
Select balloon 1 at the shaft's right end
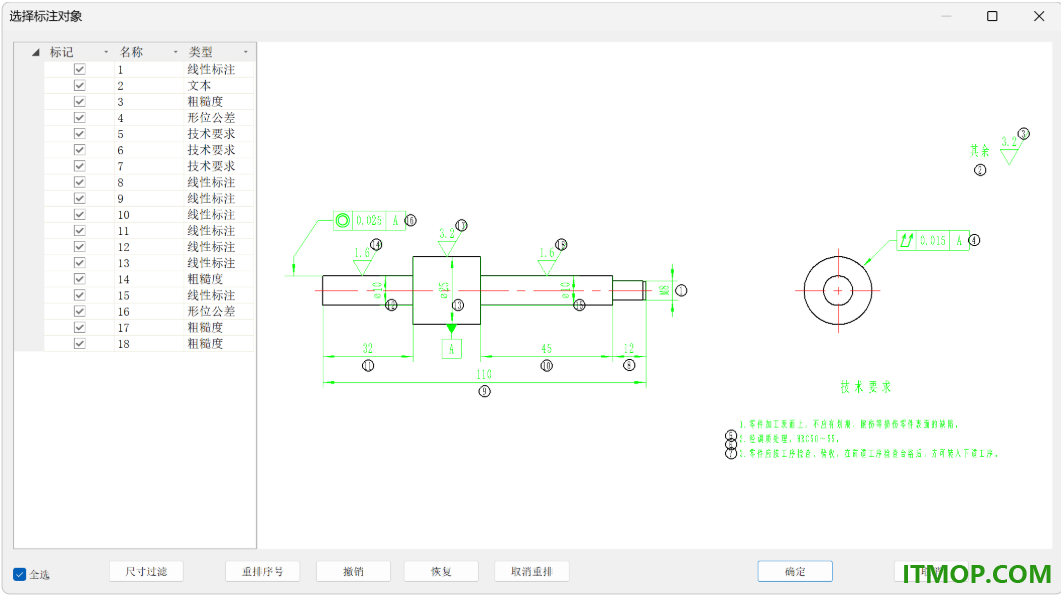tap(681, 290)
